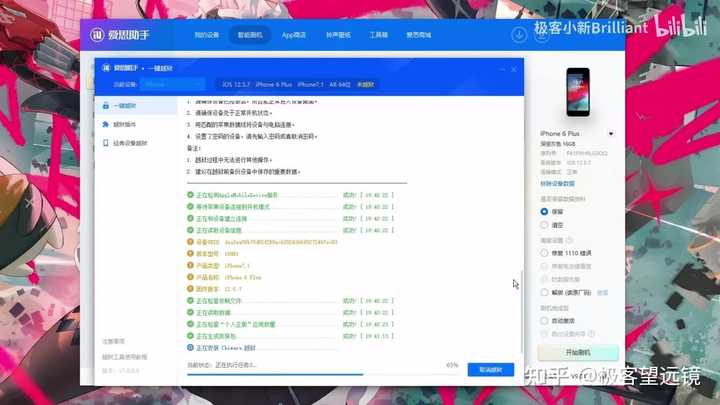Click orange icon beside device UDID row

click(x=190, y=242)
